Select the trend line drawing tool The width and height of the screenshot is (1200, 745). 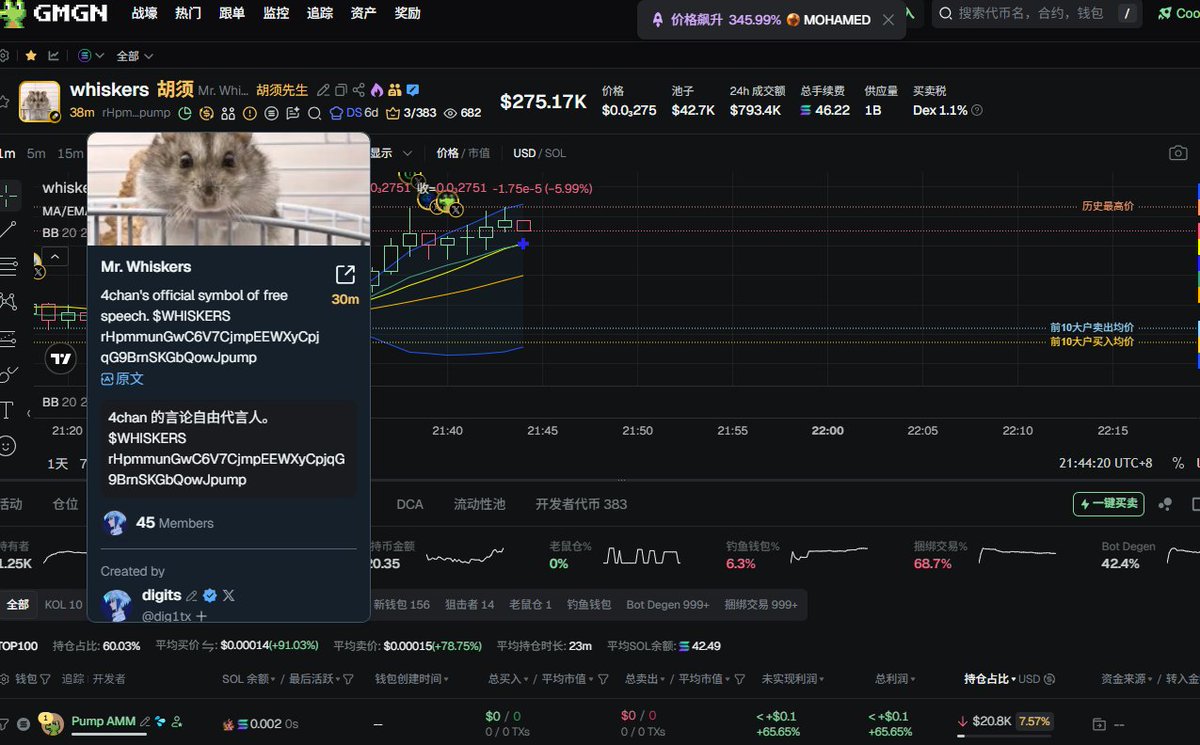(x=8, y=230)
